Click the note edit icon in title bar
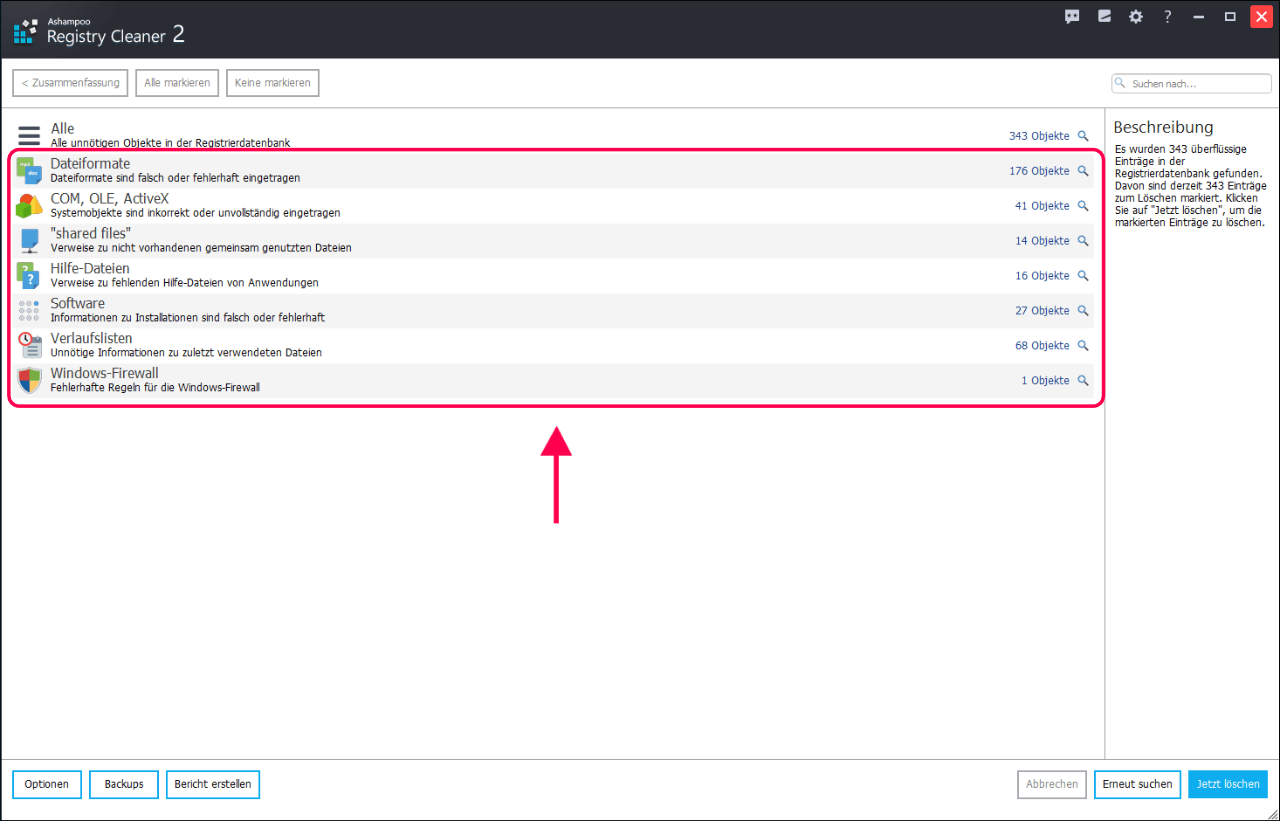Screen dimensions: 1280x821 point(1104,16)
